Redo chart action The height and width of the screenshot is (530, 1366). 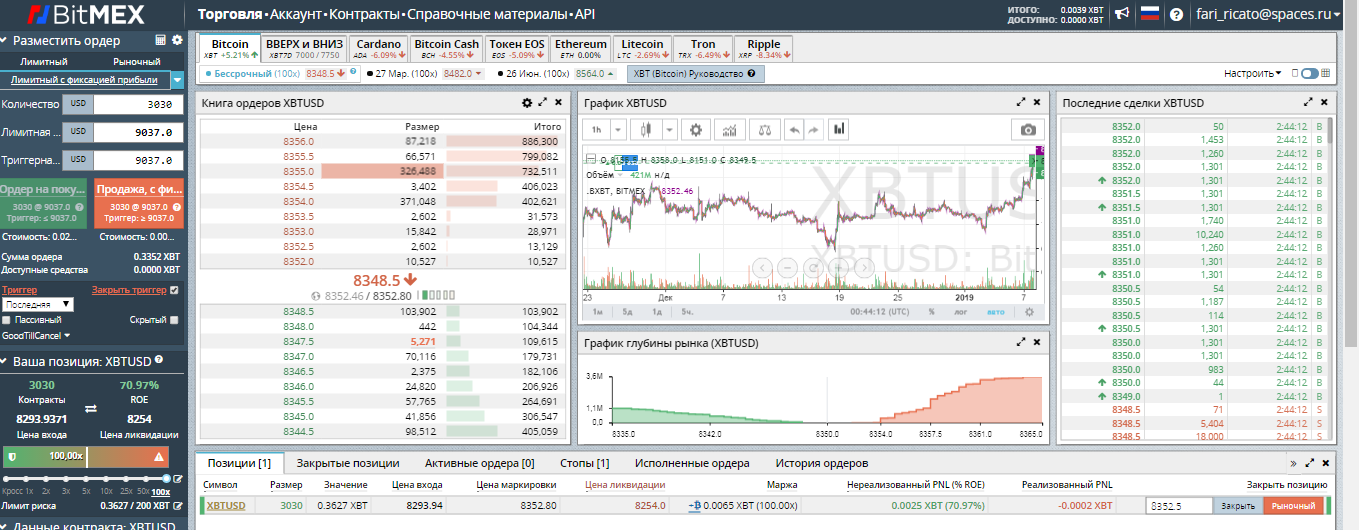pos(813,129)
